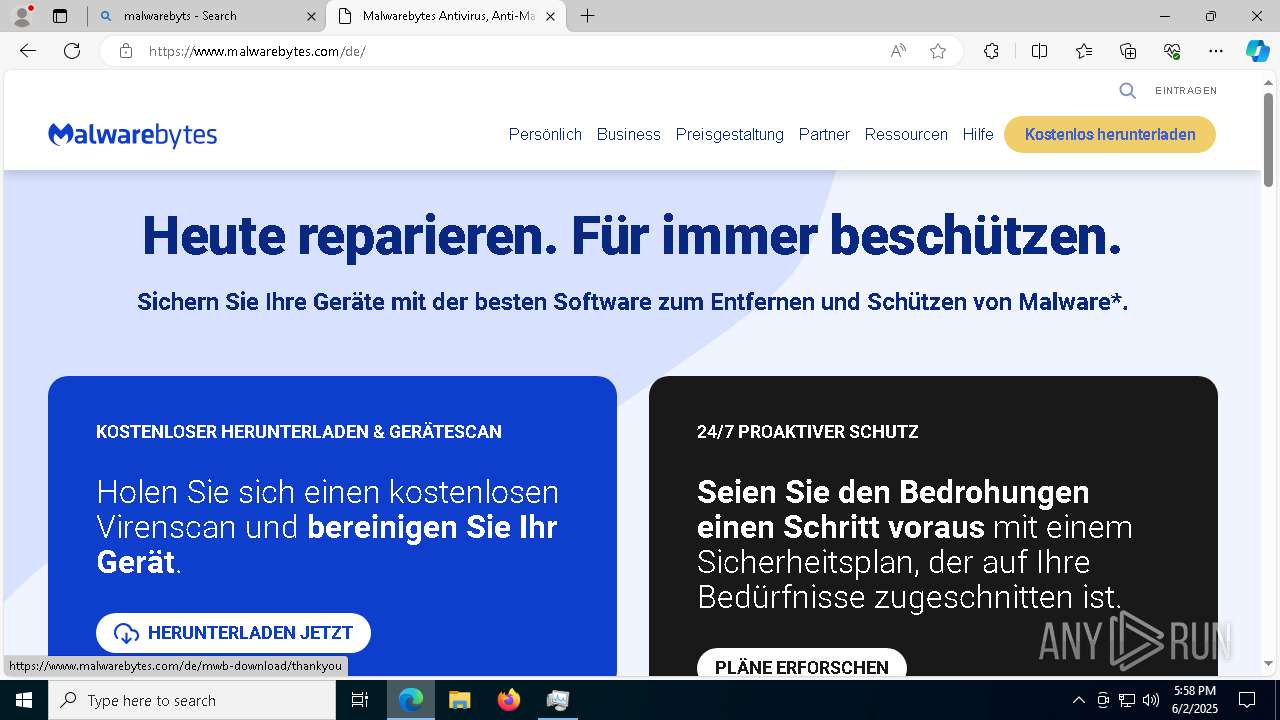This screenshot has width=1280, height=720.
Task: Open the Persönlich menu
Action: click(x=545, y=134)
